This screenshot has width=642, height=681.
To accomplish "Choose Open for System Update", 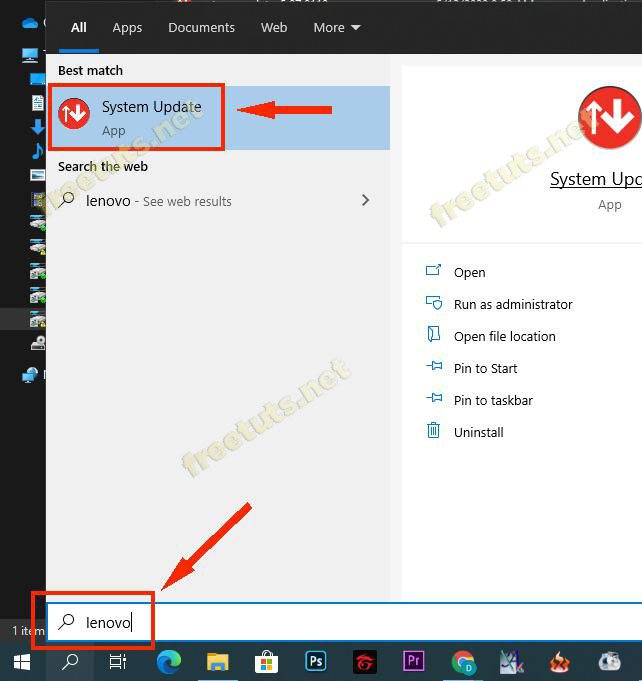I will coord(470,272).
